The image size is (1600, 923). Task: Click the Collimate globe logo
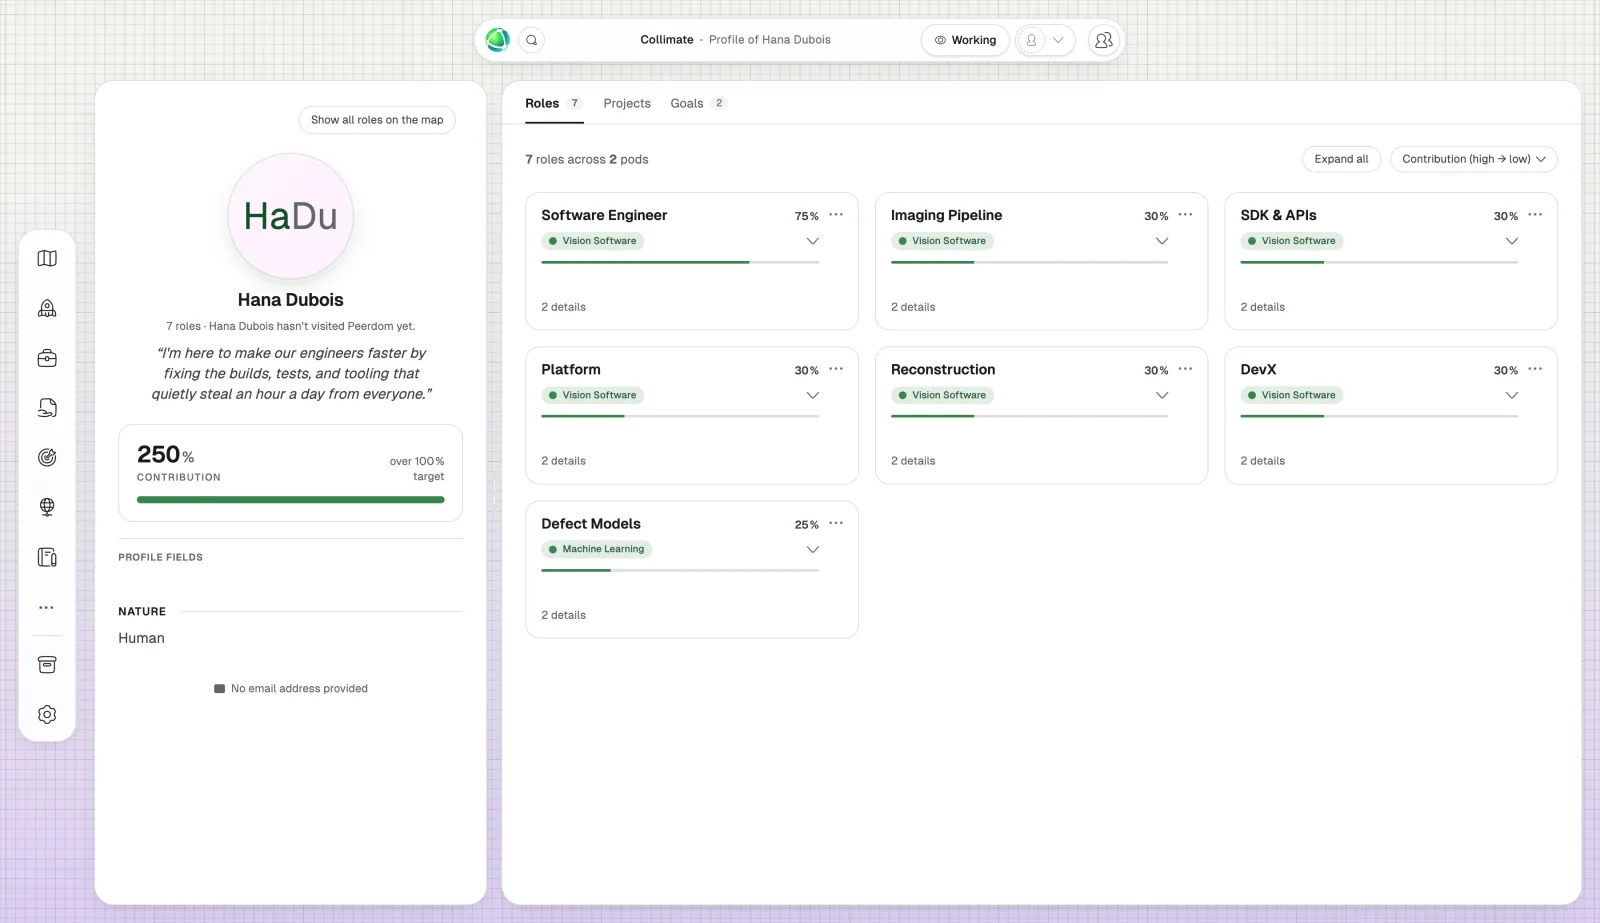pyautogui.click(x=498, y=40)
